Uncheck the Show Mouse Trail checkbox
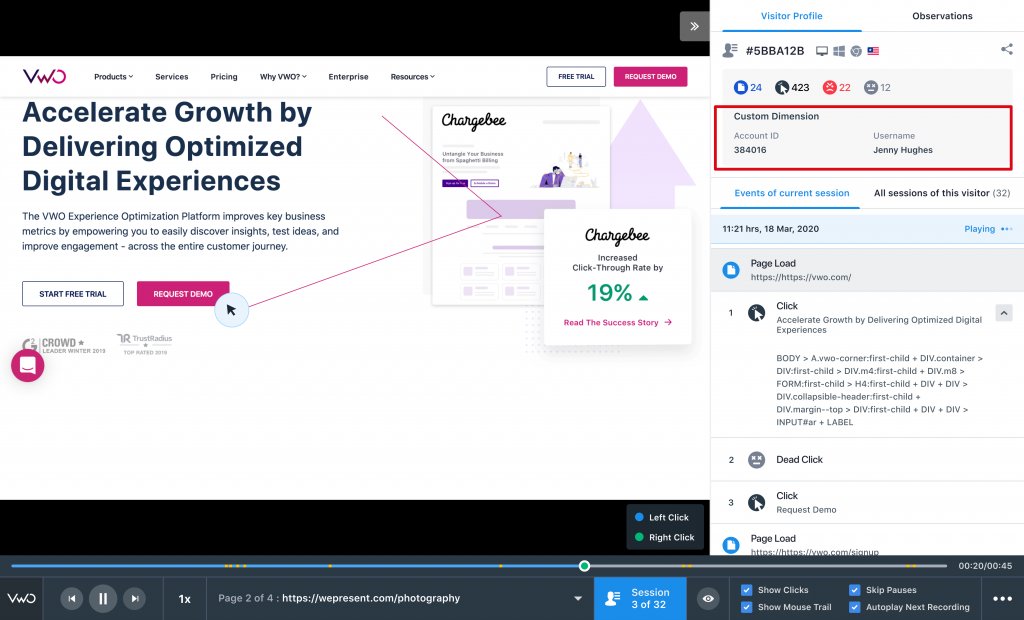1024x620 pixels. 746,607
